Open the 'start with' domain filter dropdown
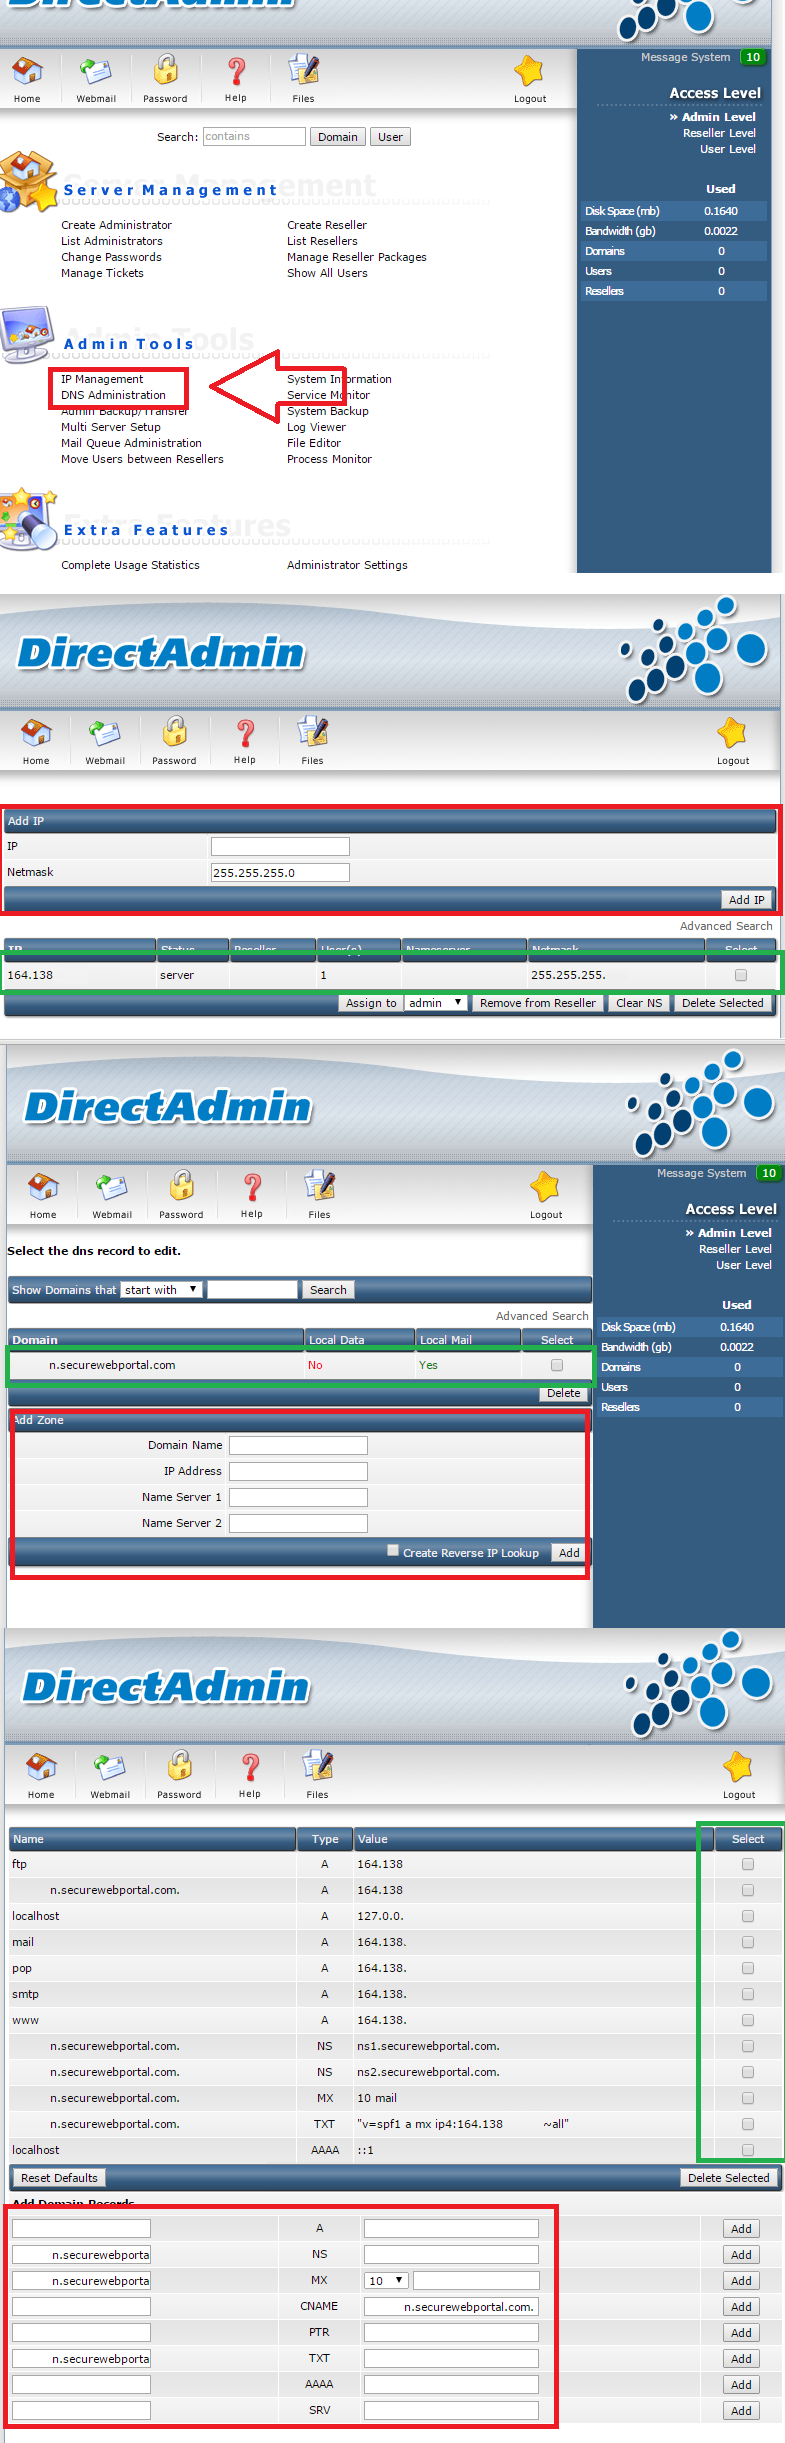 (161, 1290)
